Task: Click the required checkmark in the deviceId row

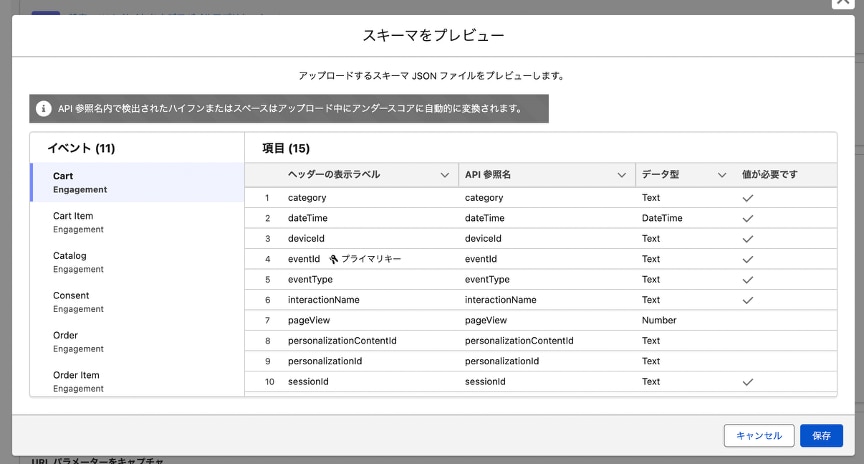Action: pyautogui.click(x=747, y=239)
